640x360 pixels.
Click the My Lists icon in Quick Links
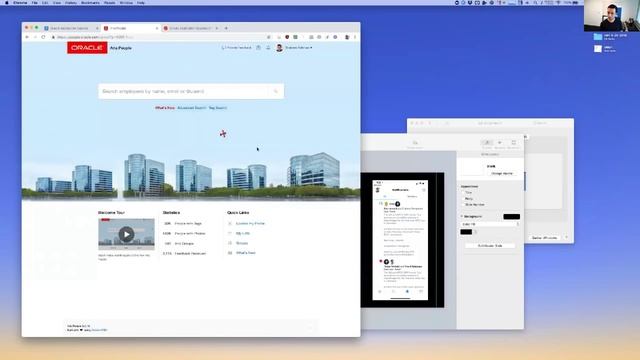230,233
